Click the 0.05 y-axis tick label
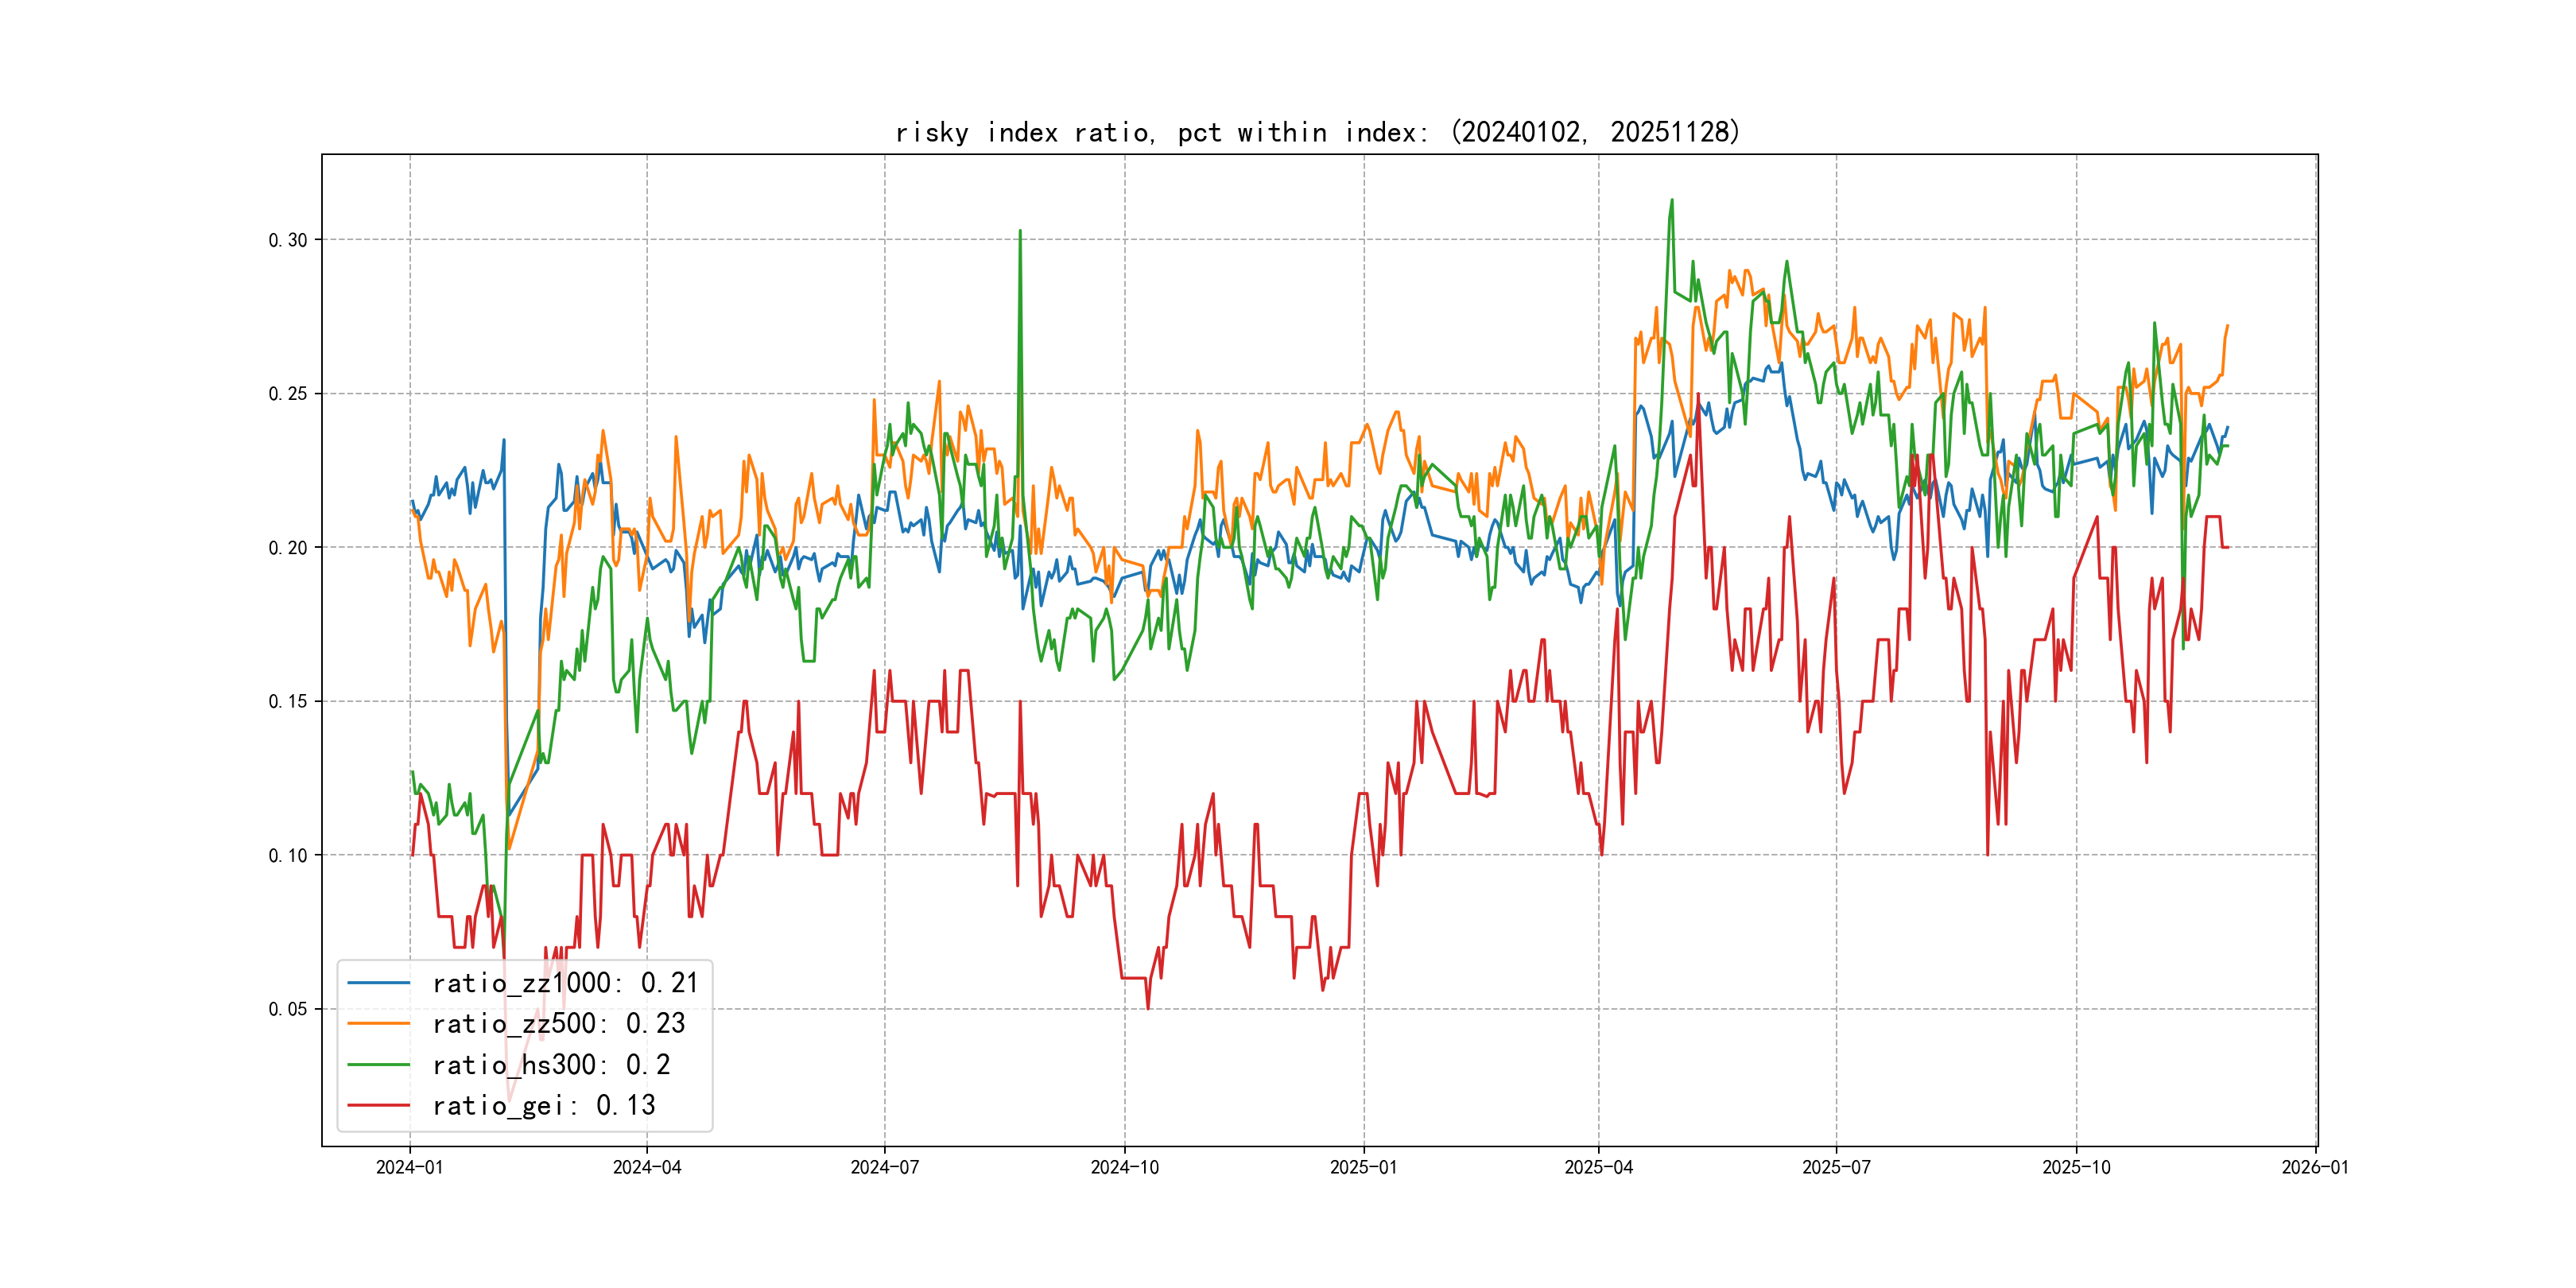The image size is (2576, 1288). [288, 1009]
